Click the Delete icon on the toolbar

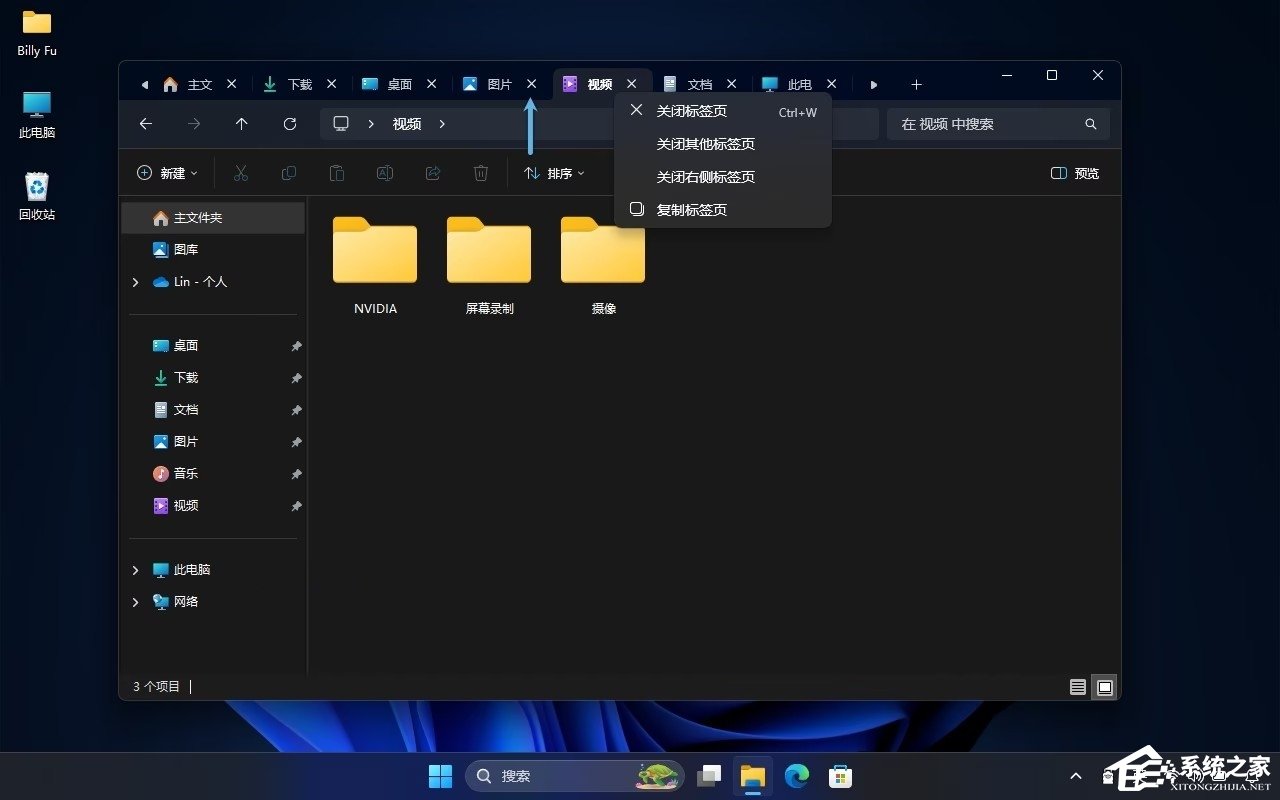480,173
